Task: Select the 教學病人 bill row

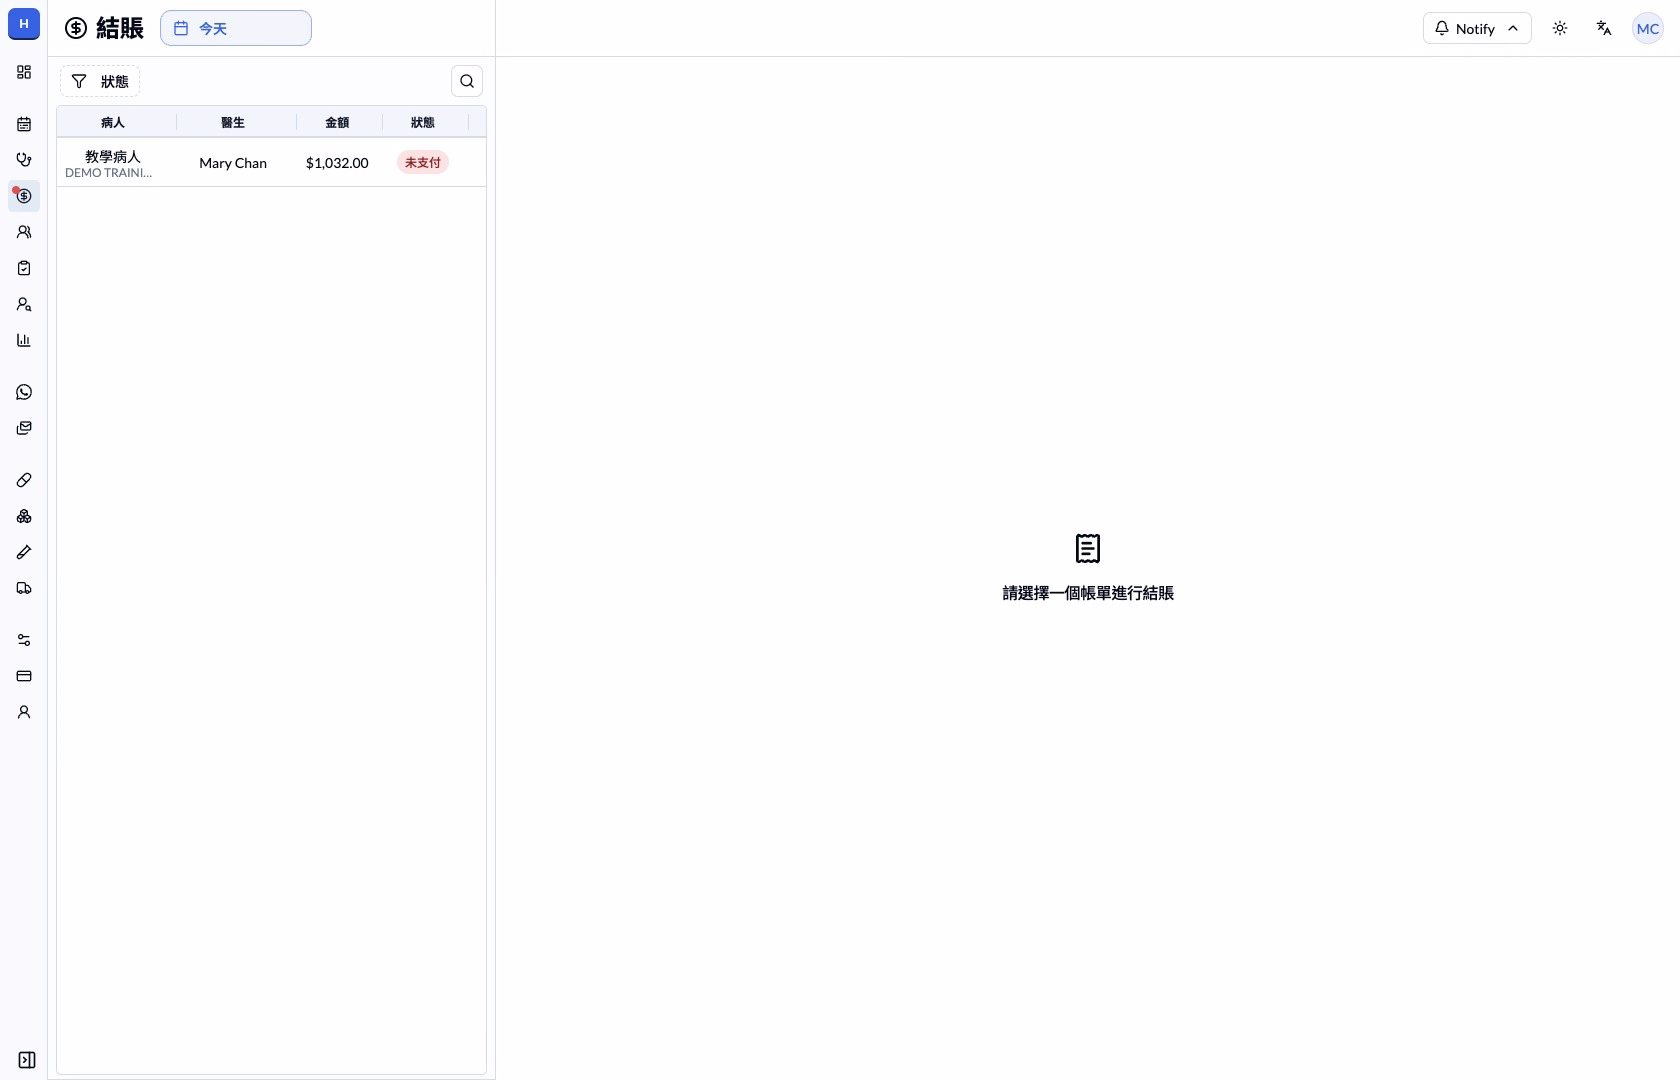Action: tap(271, 162)
